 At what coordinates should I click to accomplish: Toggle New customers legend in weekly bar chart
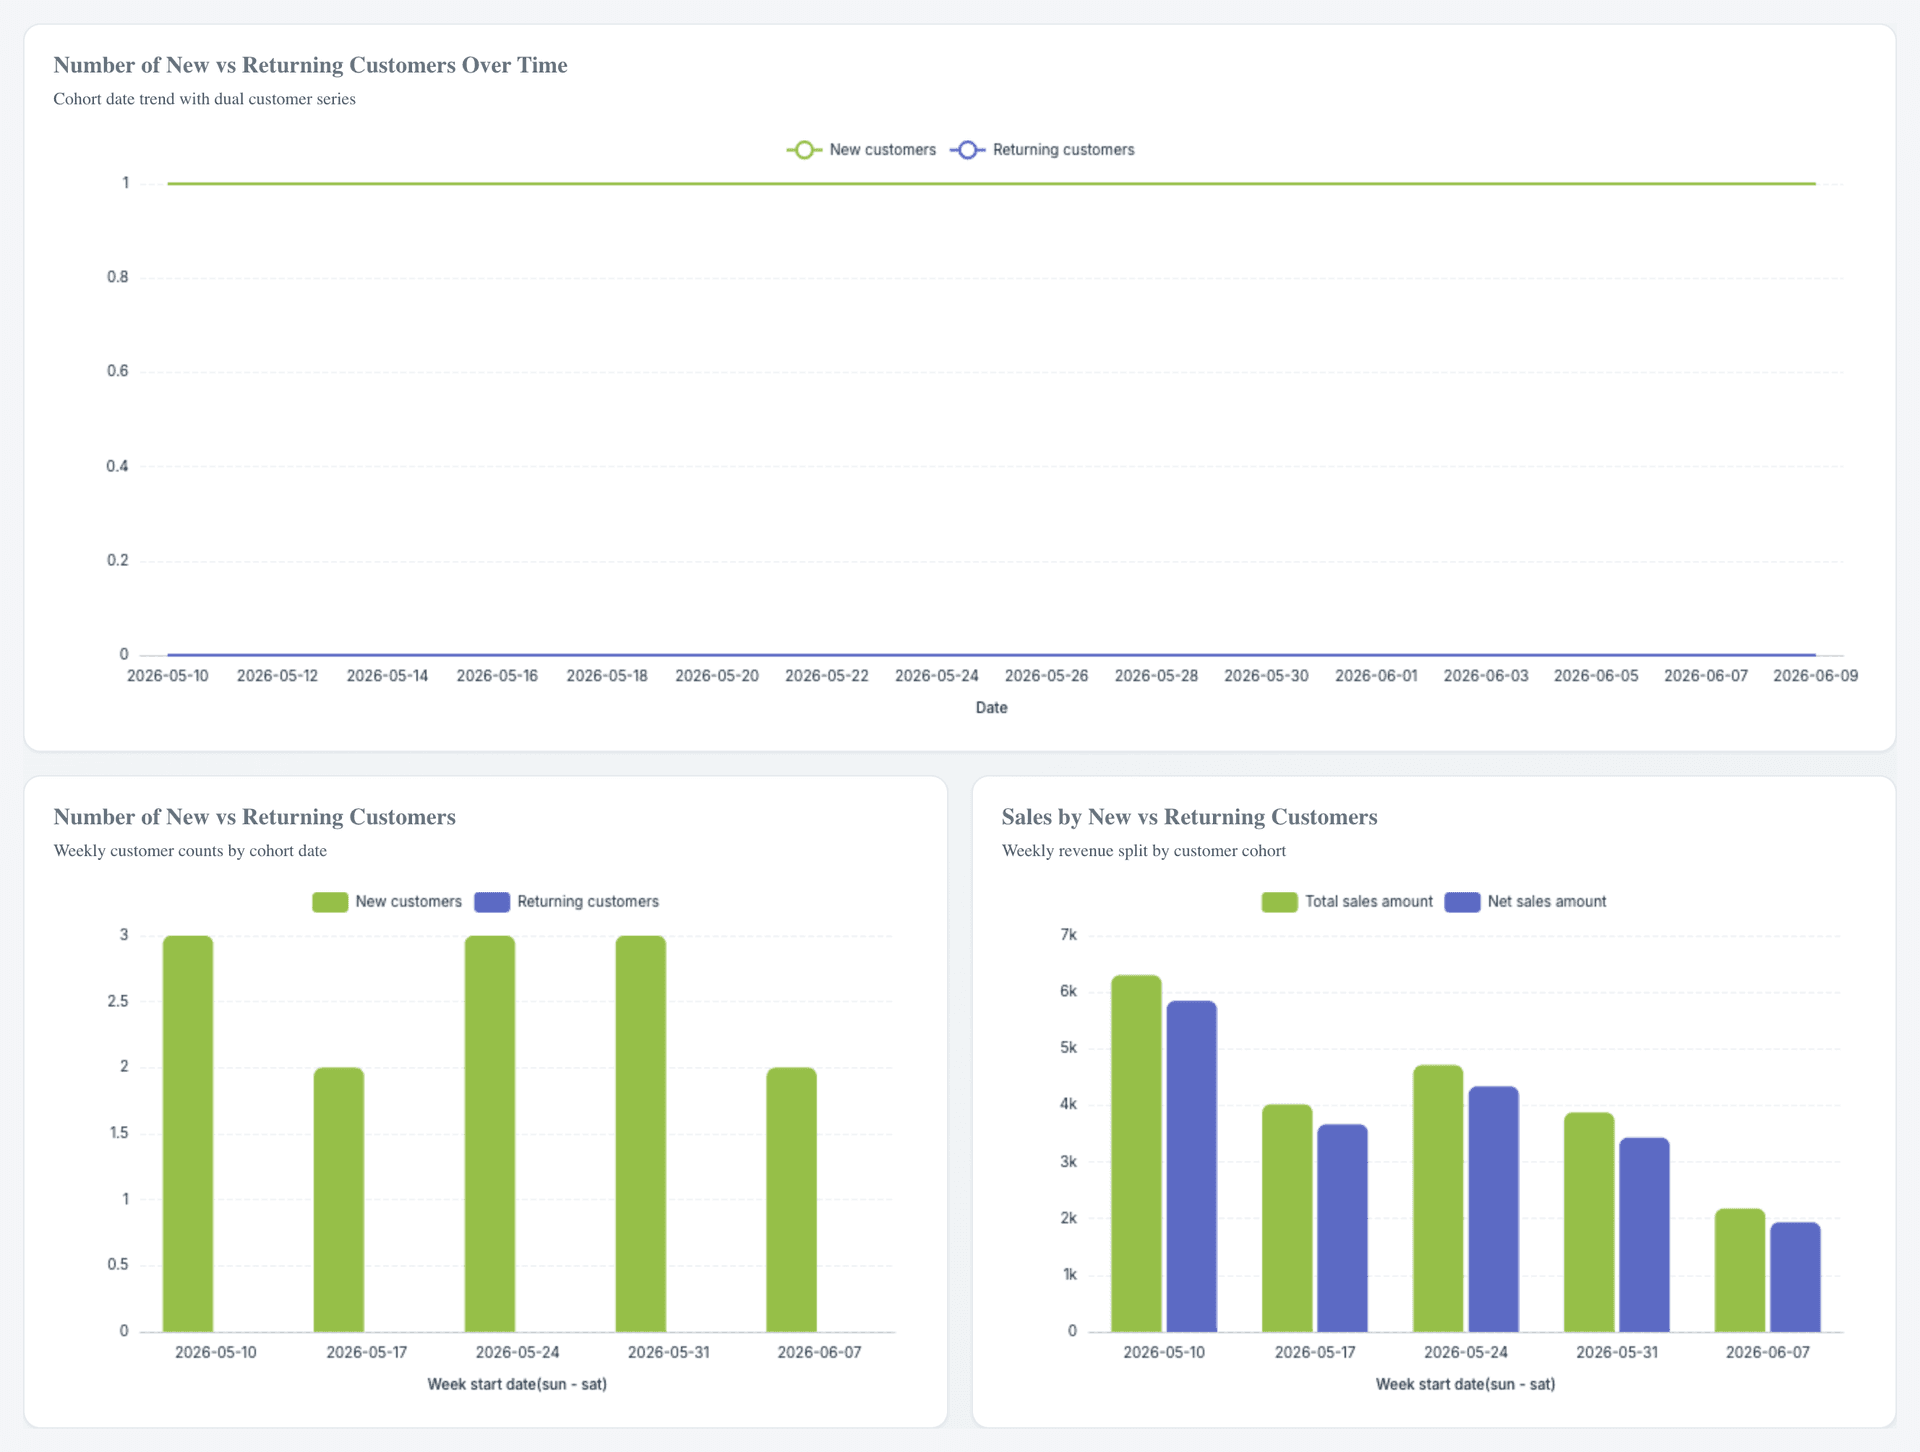(387, 902)
